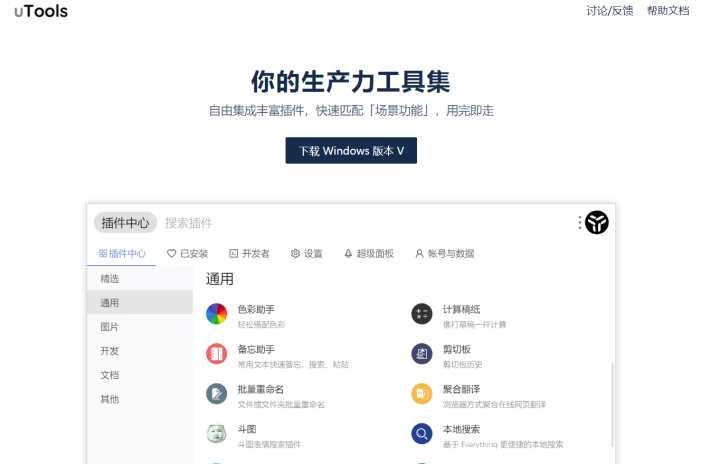The image size is (720, 464).
Task: Click the 批量重命名 pencil icon
Action: click(x=217, y=394)
